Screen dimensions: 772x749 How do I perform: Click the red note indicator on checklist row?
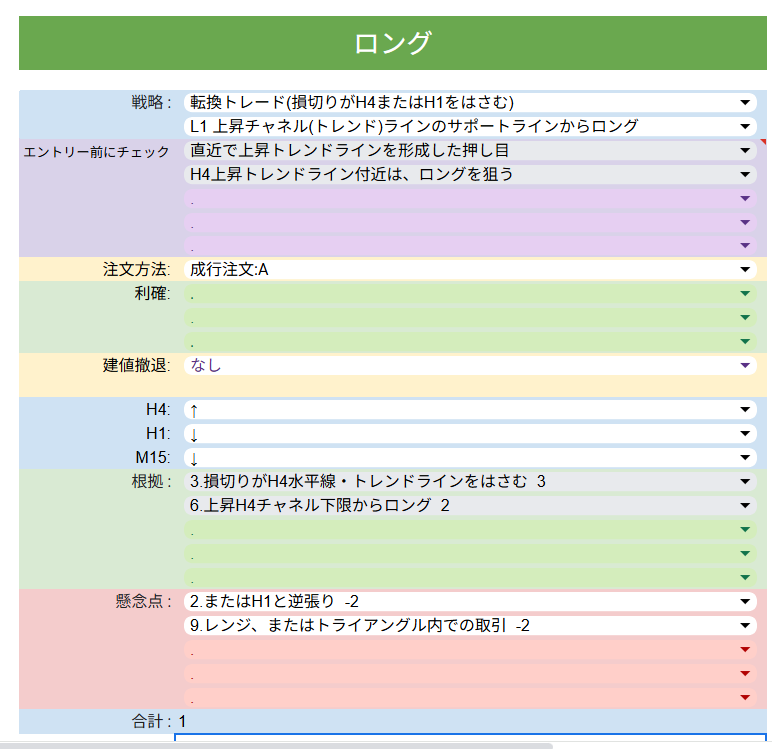pos(763,142)
